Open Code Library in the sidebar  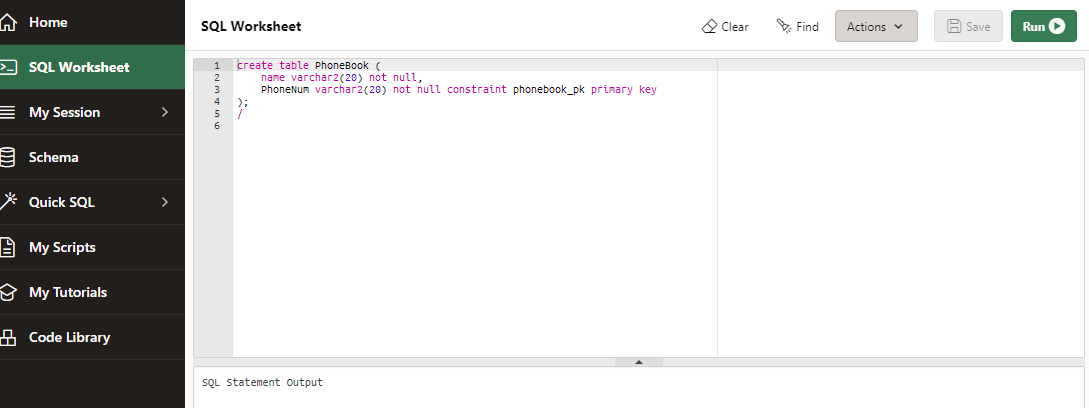(92, 337)
